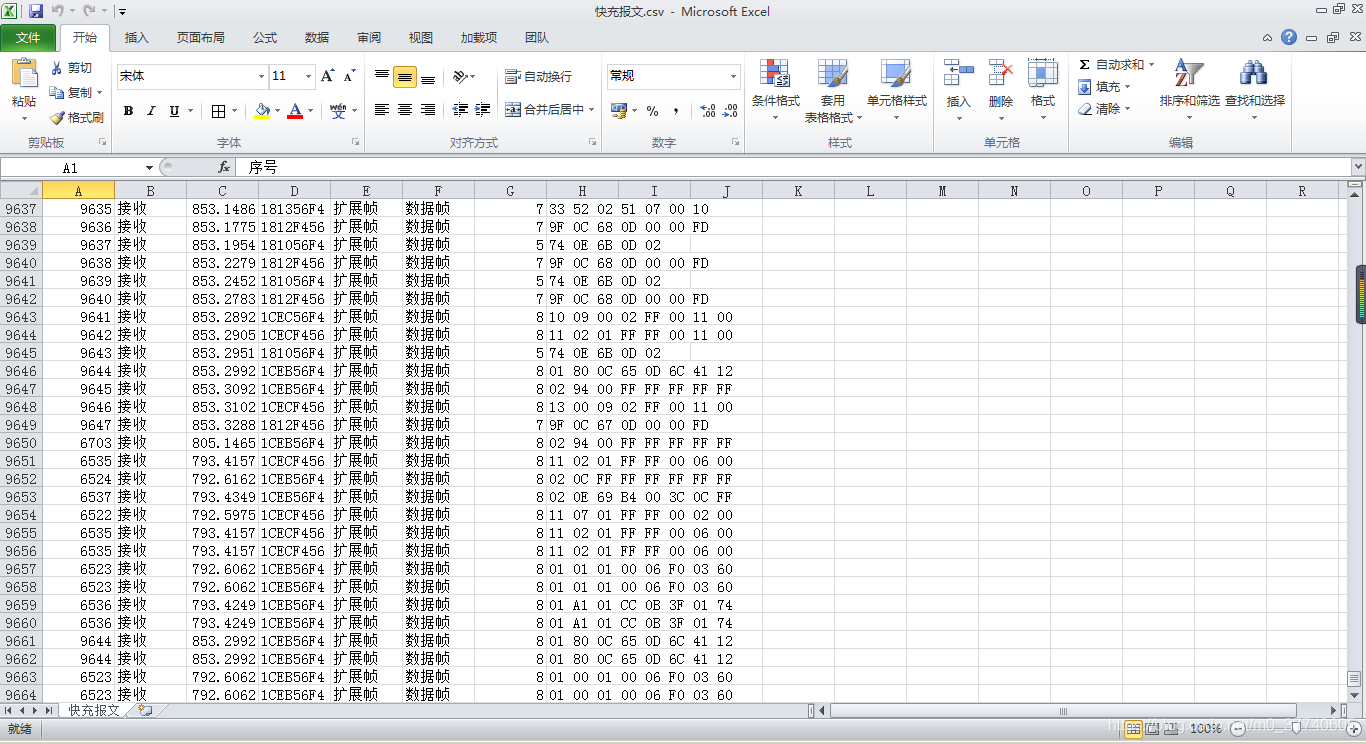
Task: Open Sort and Filter (排序和筛选)
Action: [1190, 90]
